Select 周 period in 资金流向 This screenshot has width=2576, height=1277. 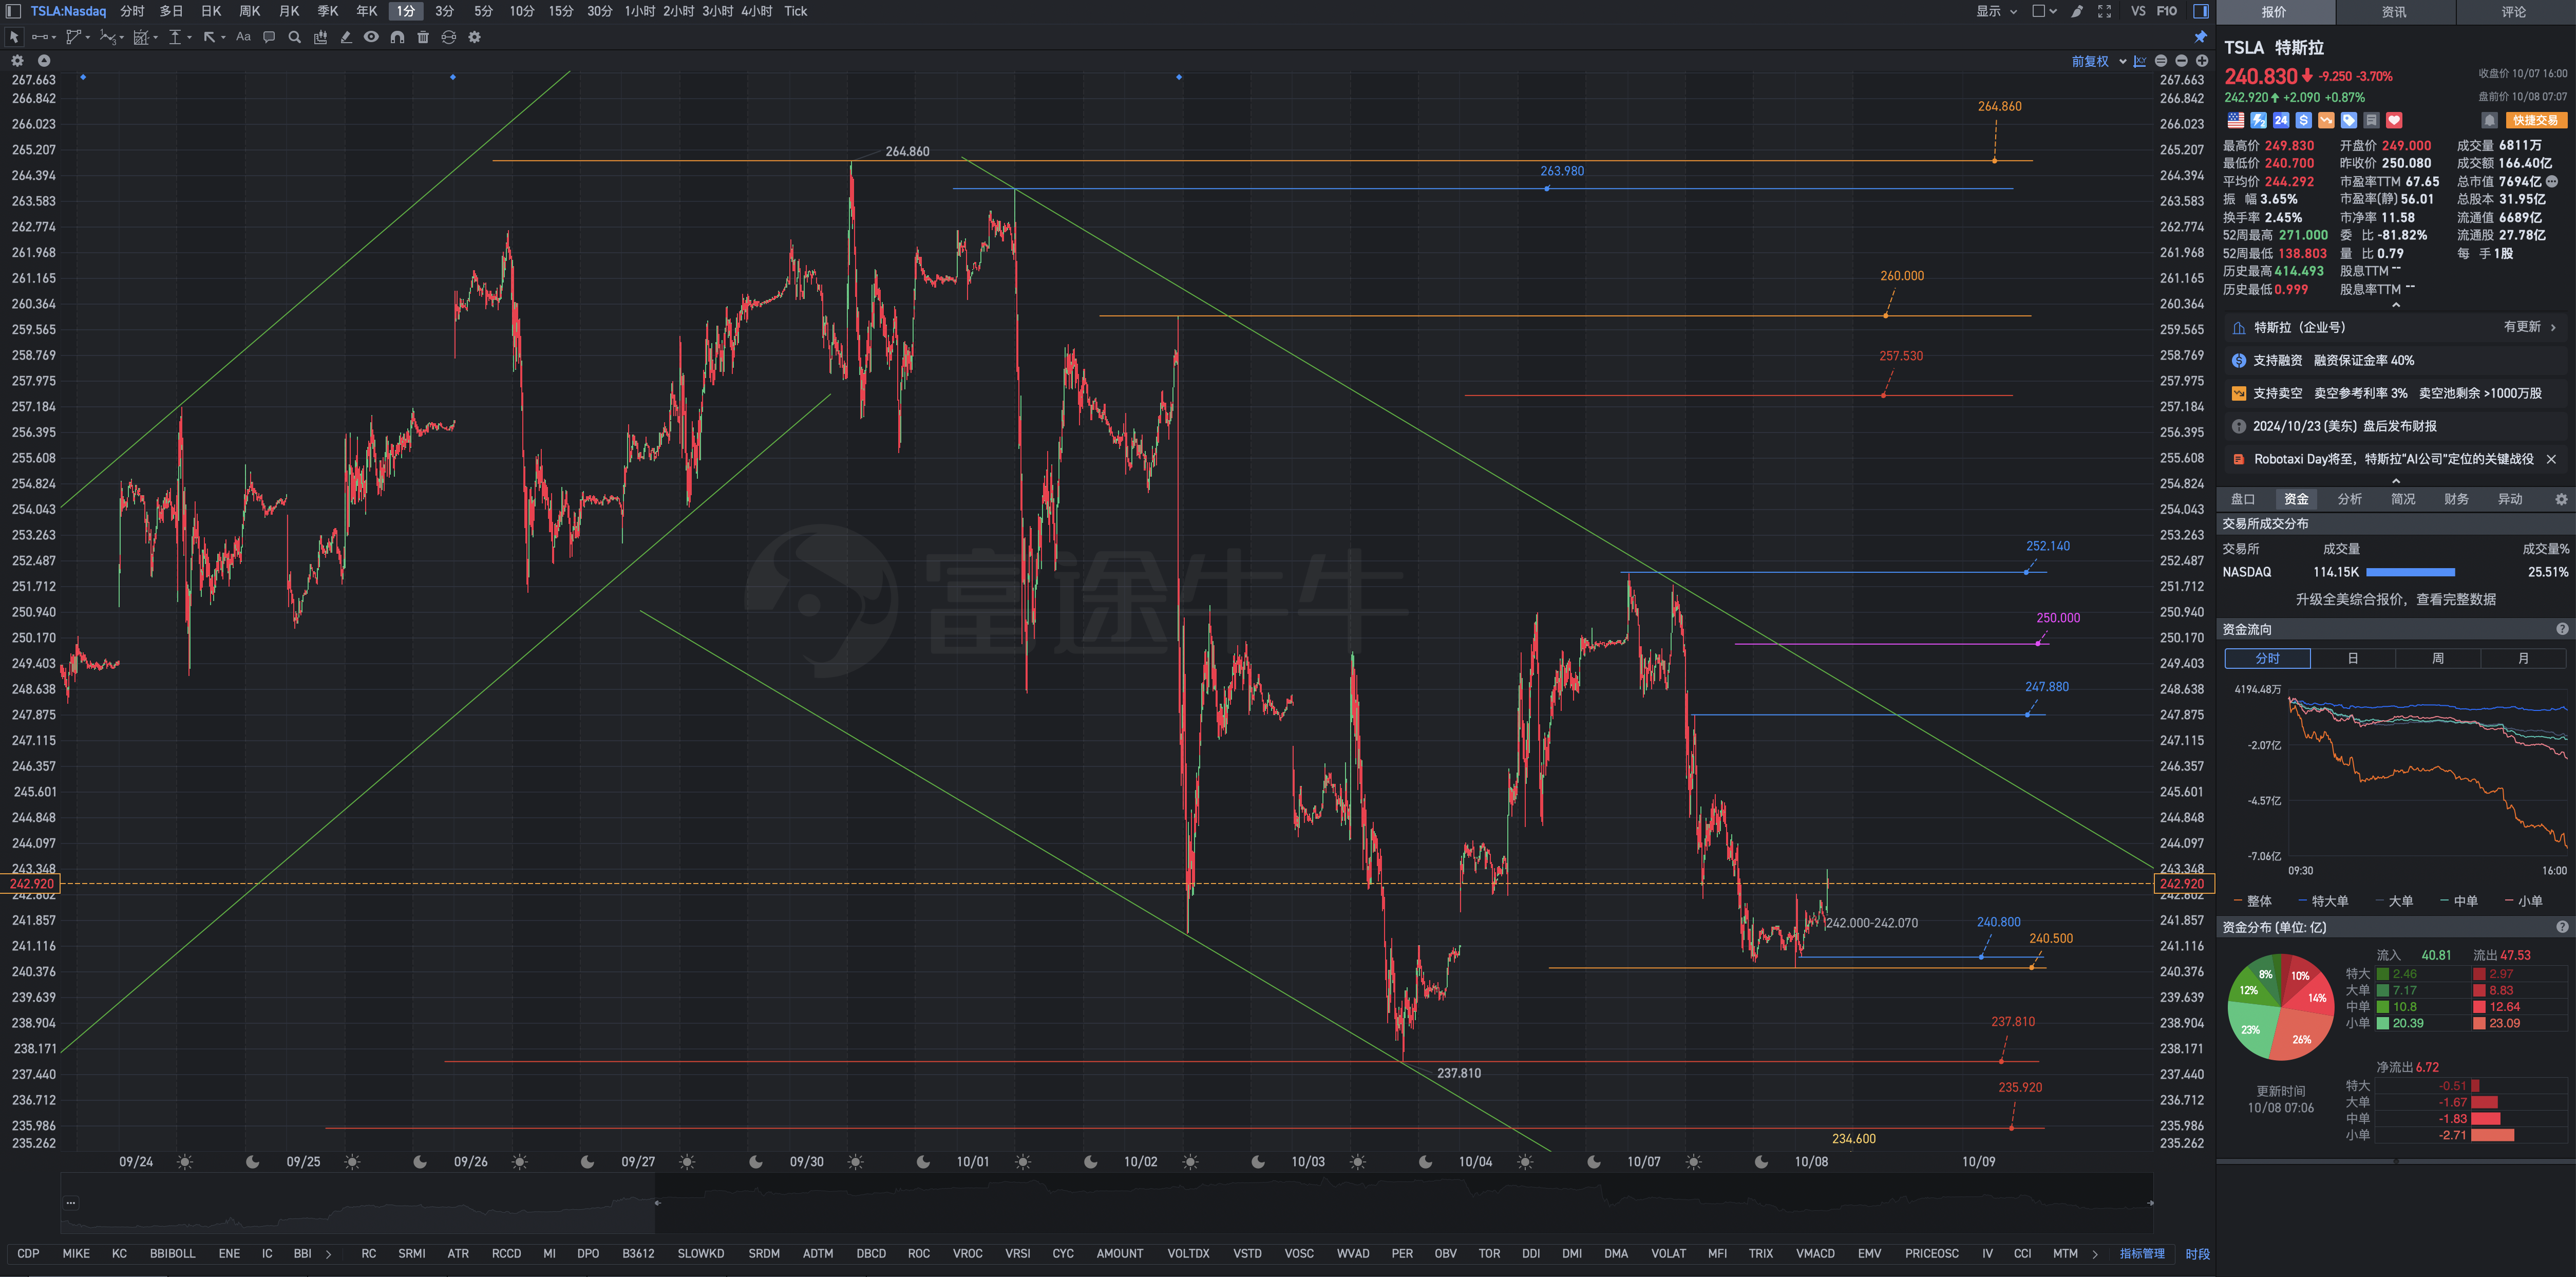click(2437, 658)
